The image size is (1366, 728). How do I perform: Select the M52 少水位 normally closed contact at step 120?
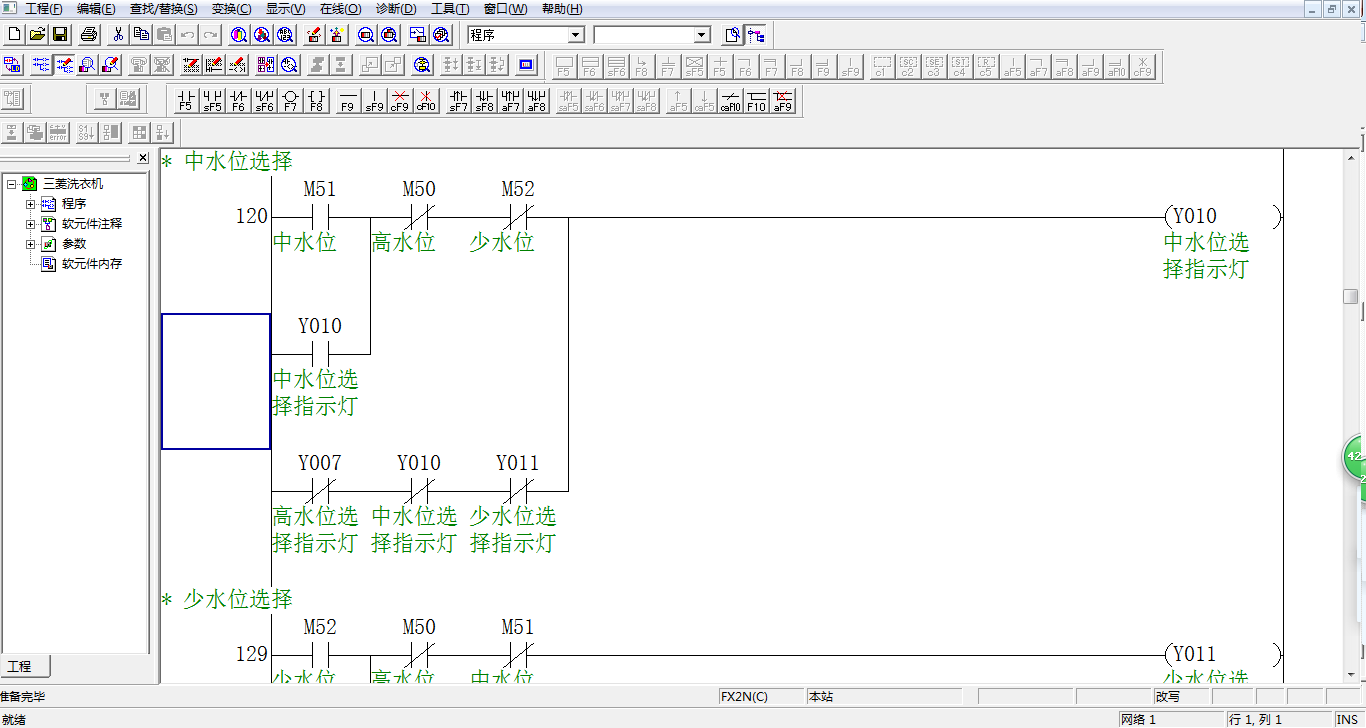point(518,216)
